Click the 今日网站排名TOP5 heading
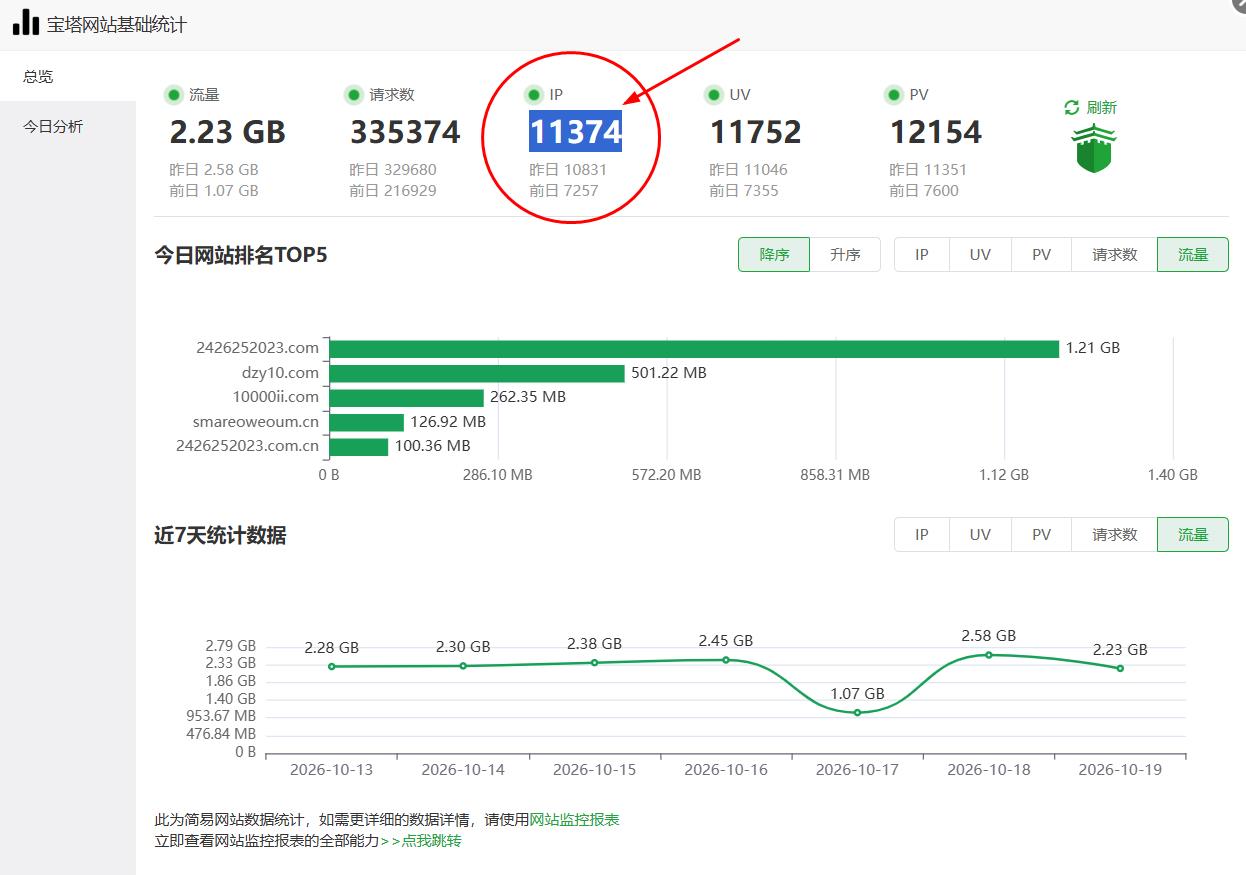 pyautogui.click(x=241, y=254)
